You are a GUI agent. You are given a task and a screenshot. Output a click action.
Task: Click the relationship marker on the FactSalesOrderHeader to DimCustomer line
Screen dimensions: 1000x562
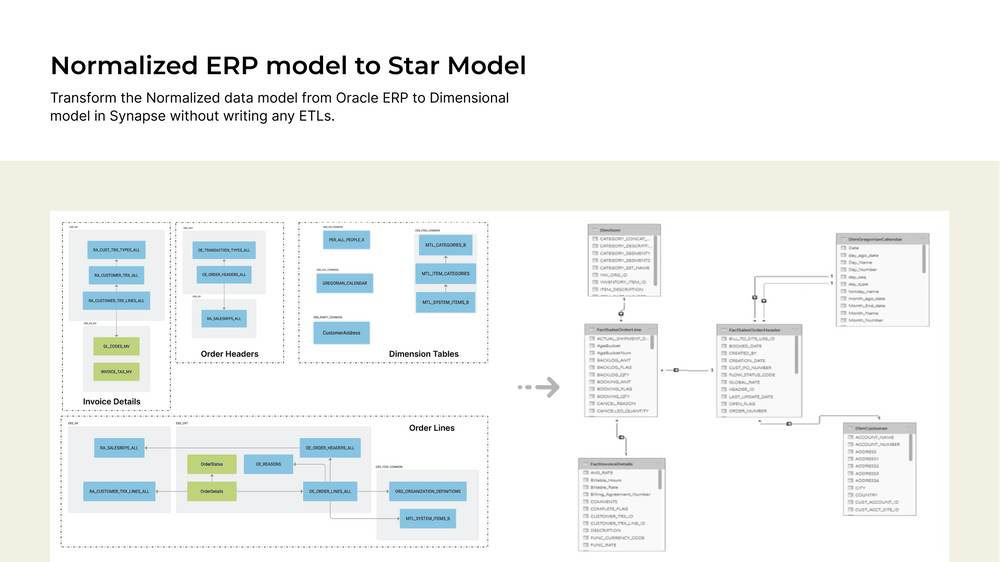(789, 424)
